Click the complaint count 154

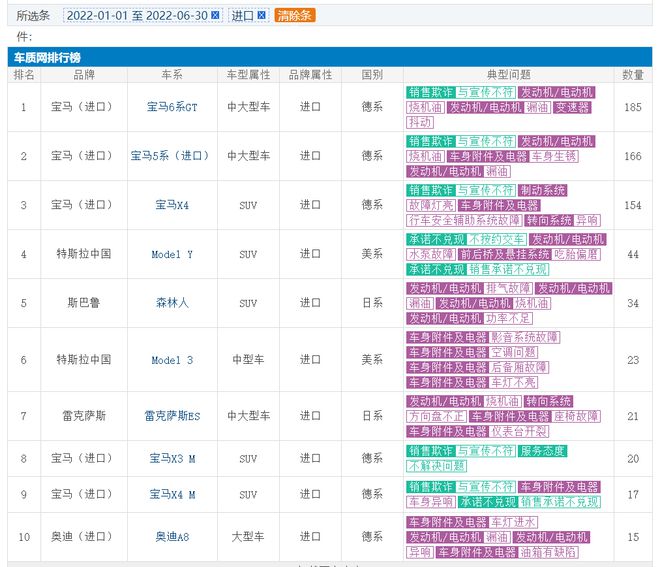tap(633, 205)
